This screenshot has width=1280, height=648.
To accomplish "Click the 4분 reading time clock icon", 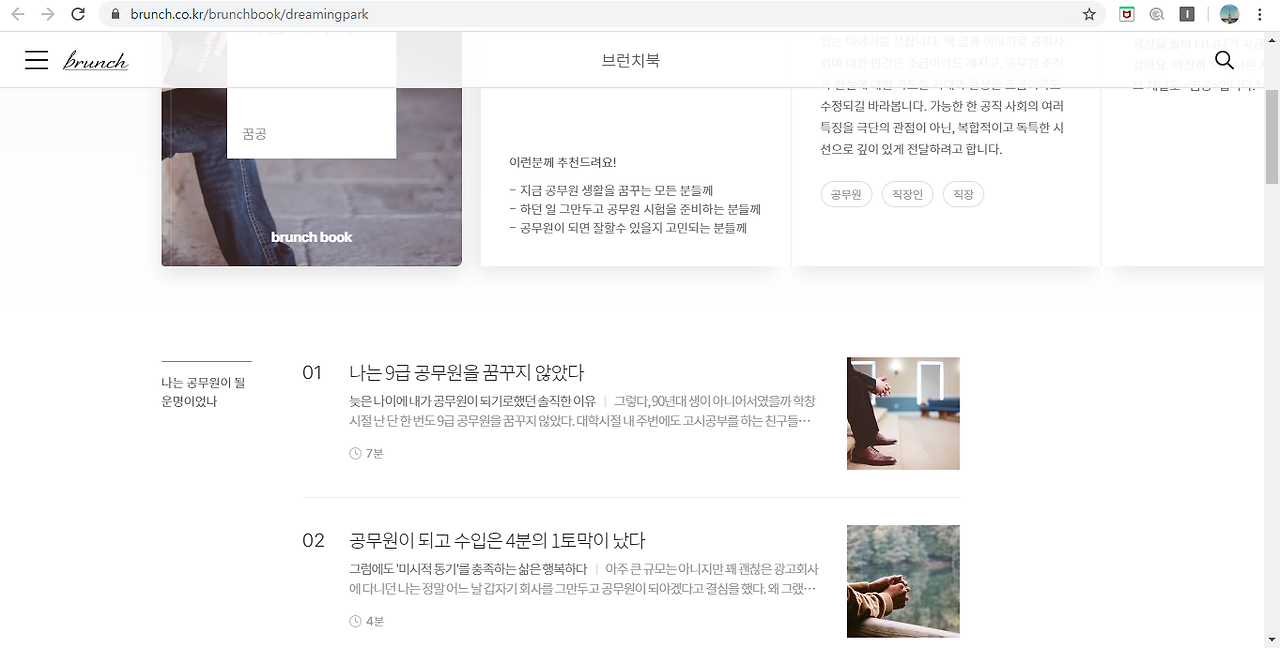I will (355, 621).
